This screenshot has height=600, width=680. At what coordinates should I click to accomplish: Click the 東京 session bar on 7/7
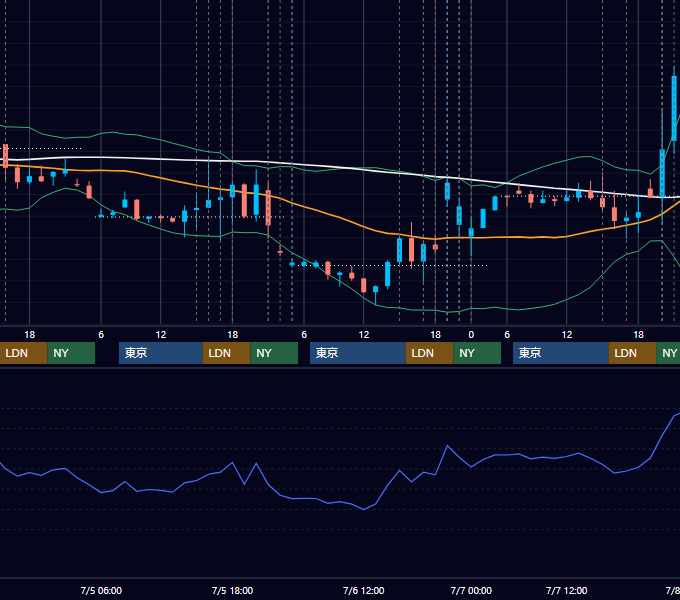click(x=561, y=353)
